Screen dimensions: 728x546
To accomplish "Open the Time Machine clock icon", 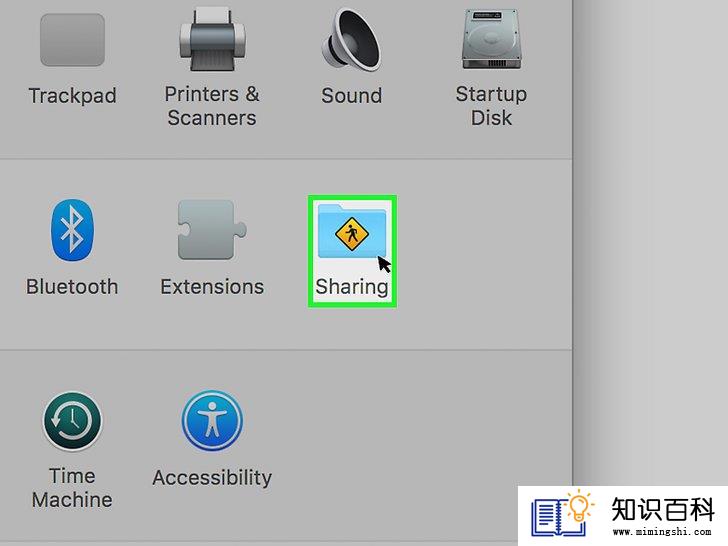I will [72, 421].
